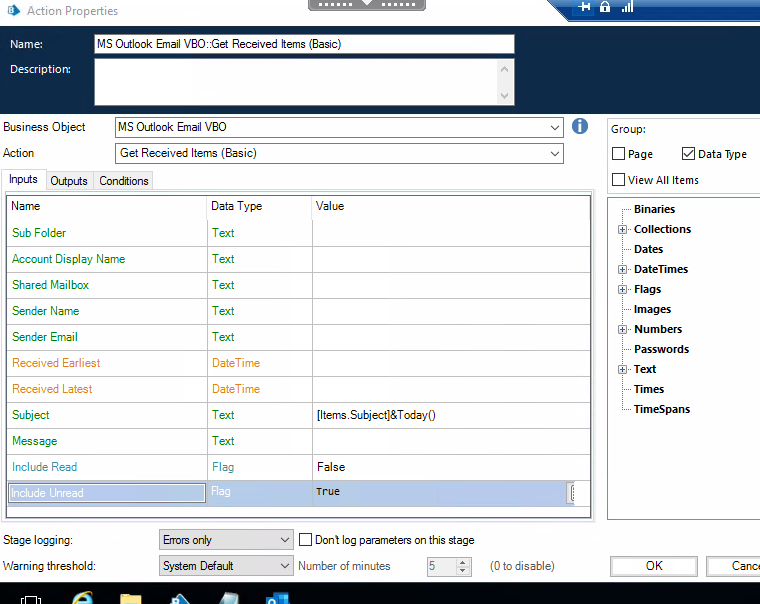The width and height of the screenshot is (760, 604).
Task: Switch to the Outputs tab
Action: tap(69, 181)
